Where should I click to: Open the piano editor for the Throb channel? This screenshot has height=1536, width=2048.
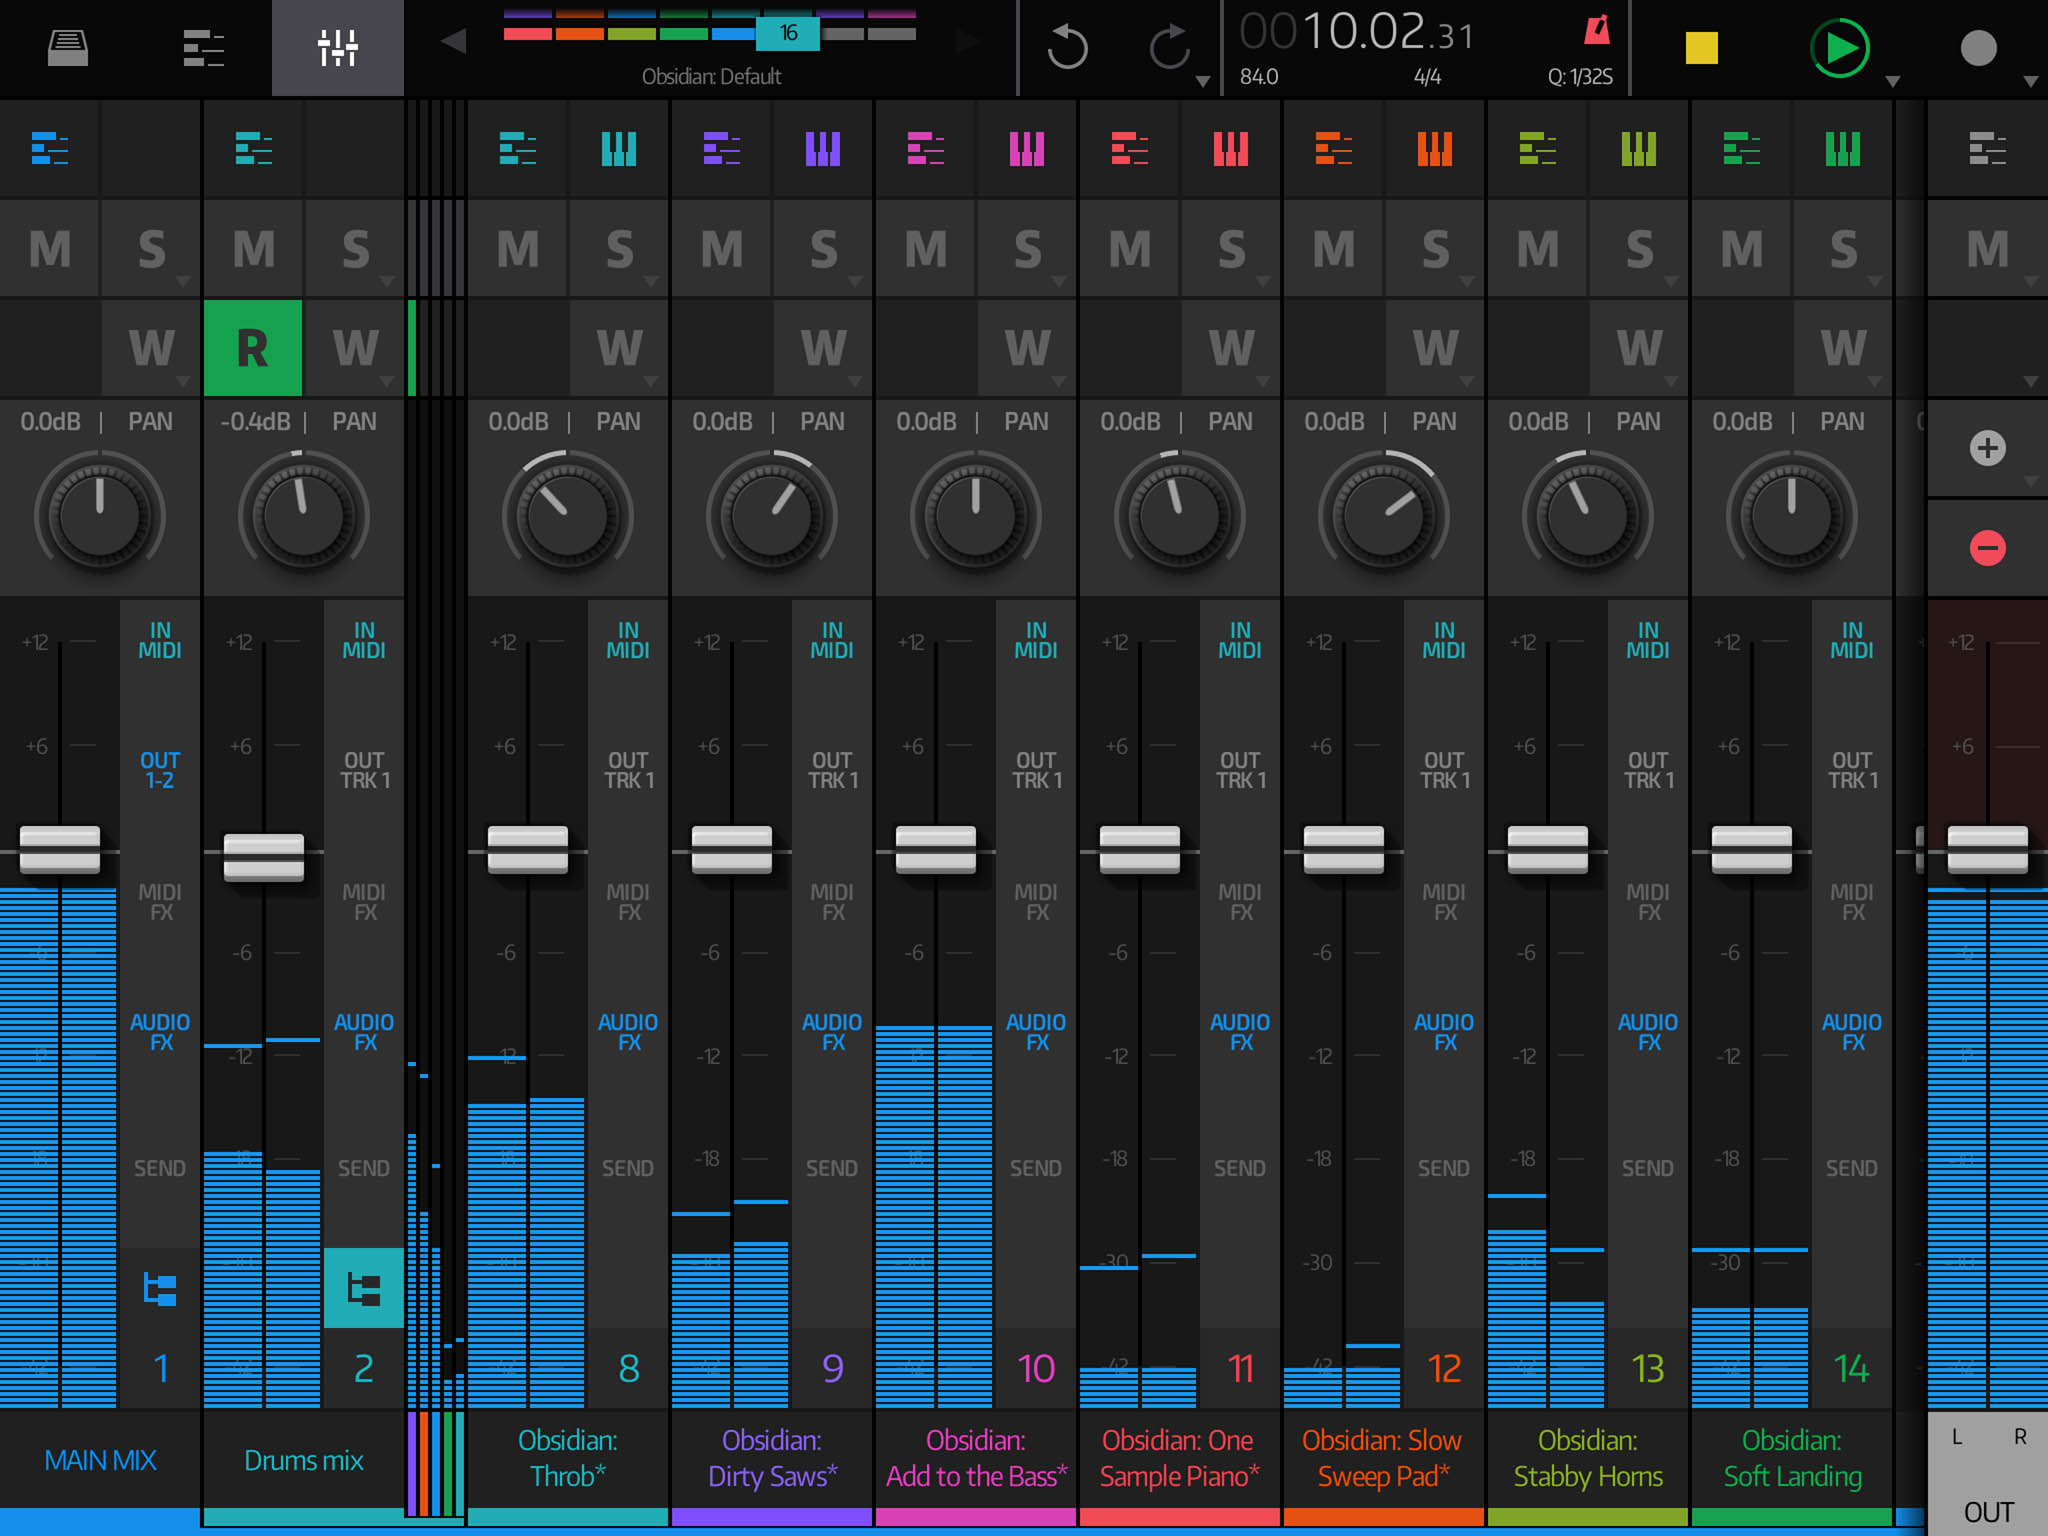(x=618, y=150)
